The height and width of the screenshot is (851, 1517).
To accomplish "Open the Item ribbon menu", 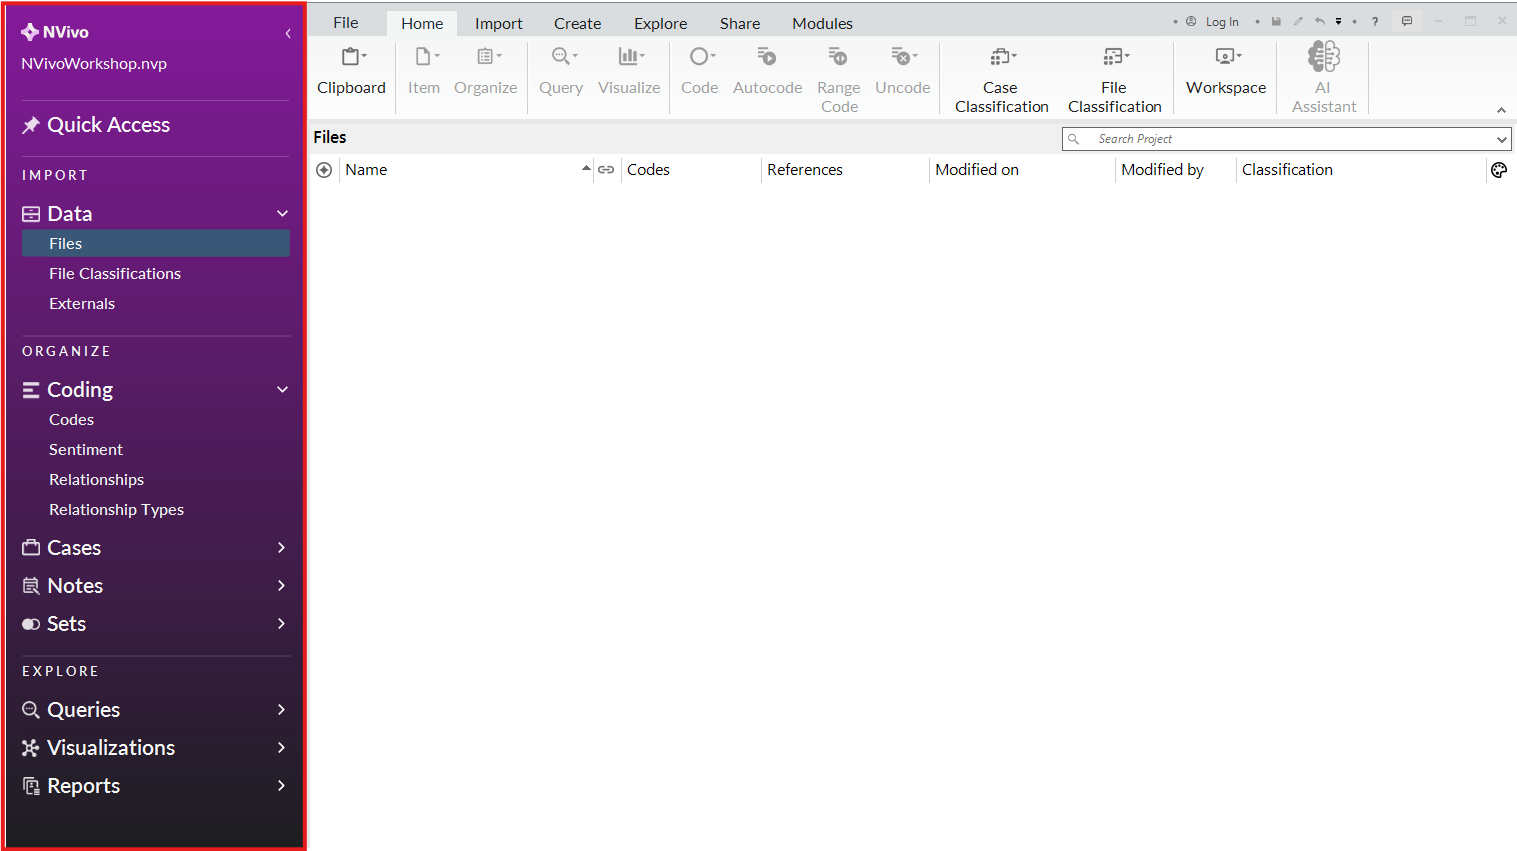I will coord(424,72).
